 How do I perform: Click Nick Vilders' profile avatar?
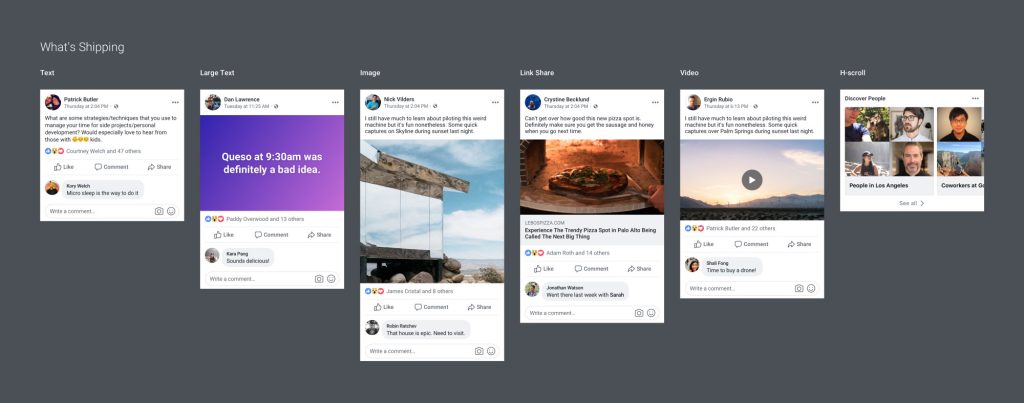point(373,102)
